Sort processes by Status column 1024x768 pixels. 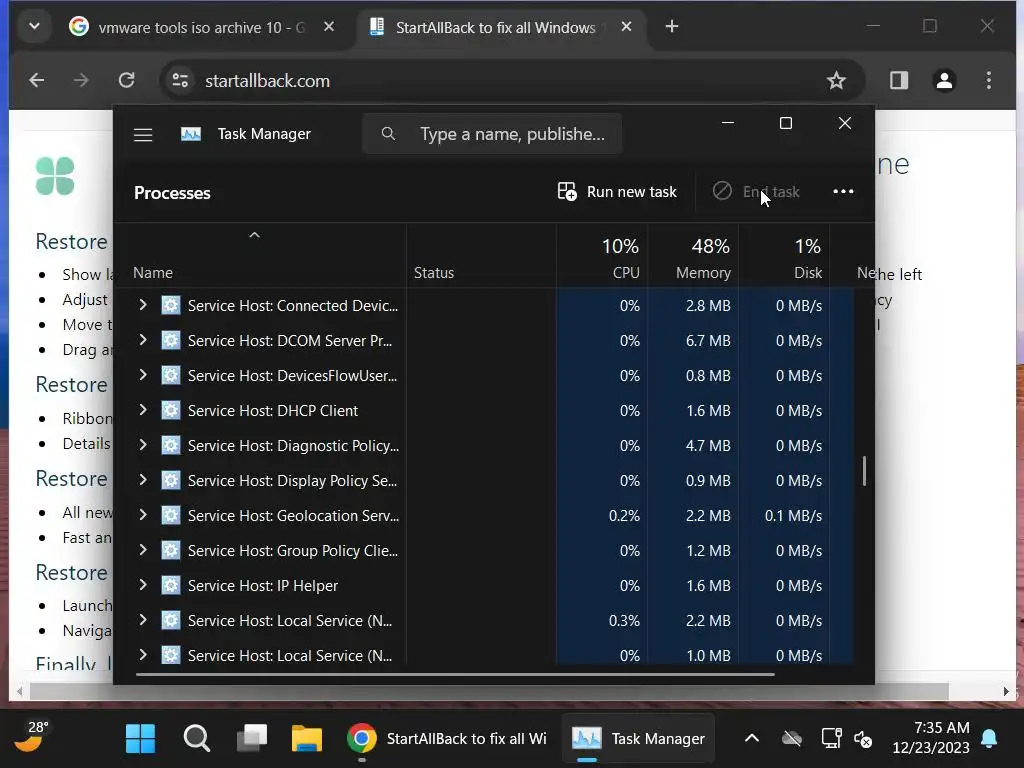(434, 272)
